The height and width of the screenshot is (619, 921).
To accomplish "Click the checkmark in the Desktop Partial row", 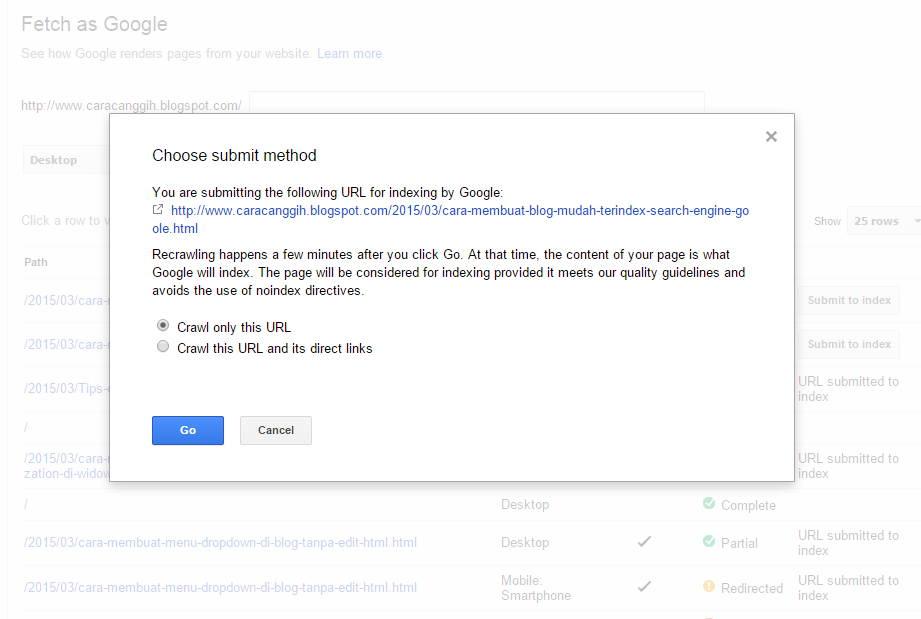I will coord(644,543).
